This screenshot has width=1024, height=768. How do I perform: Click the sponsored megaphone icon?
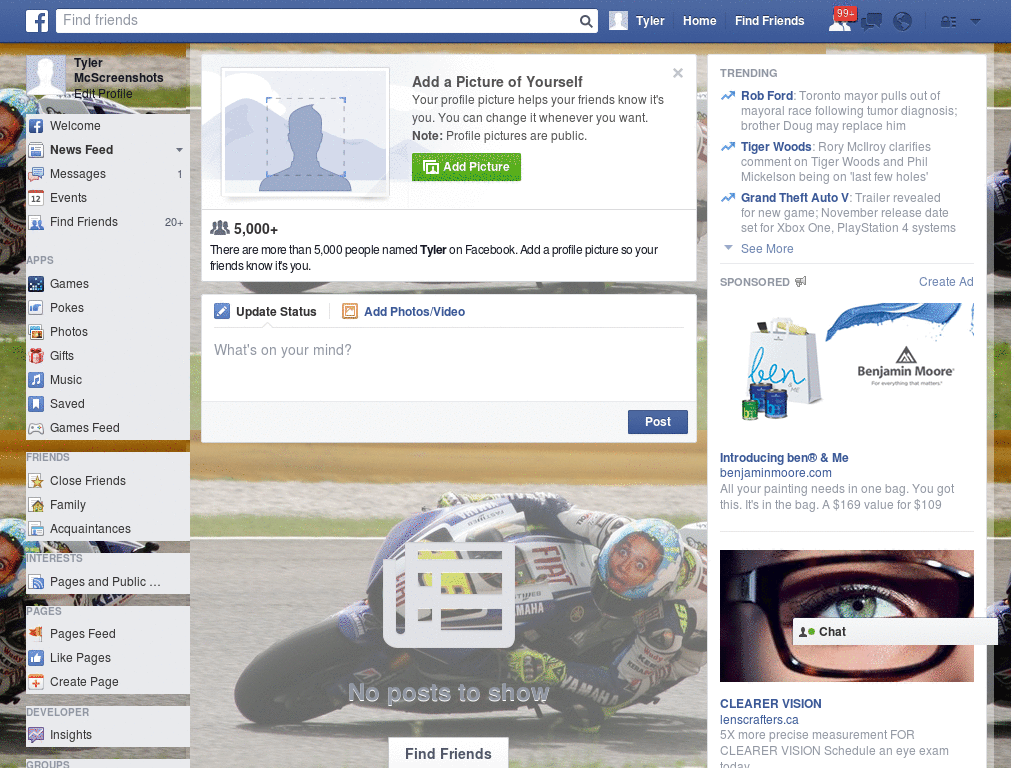coord(801,281)
